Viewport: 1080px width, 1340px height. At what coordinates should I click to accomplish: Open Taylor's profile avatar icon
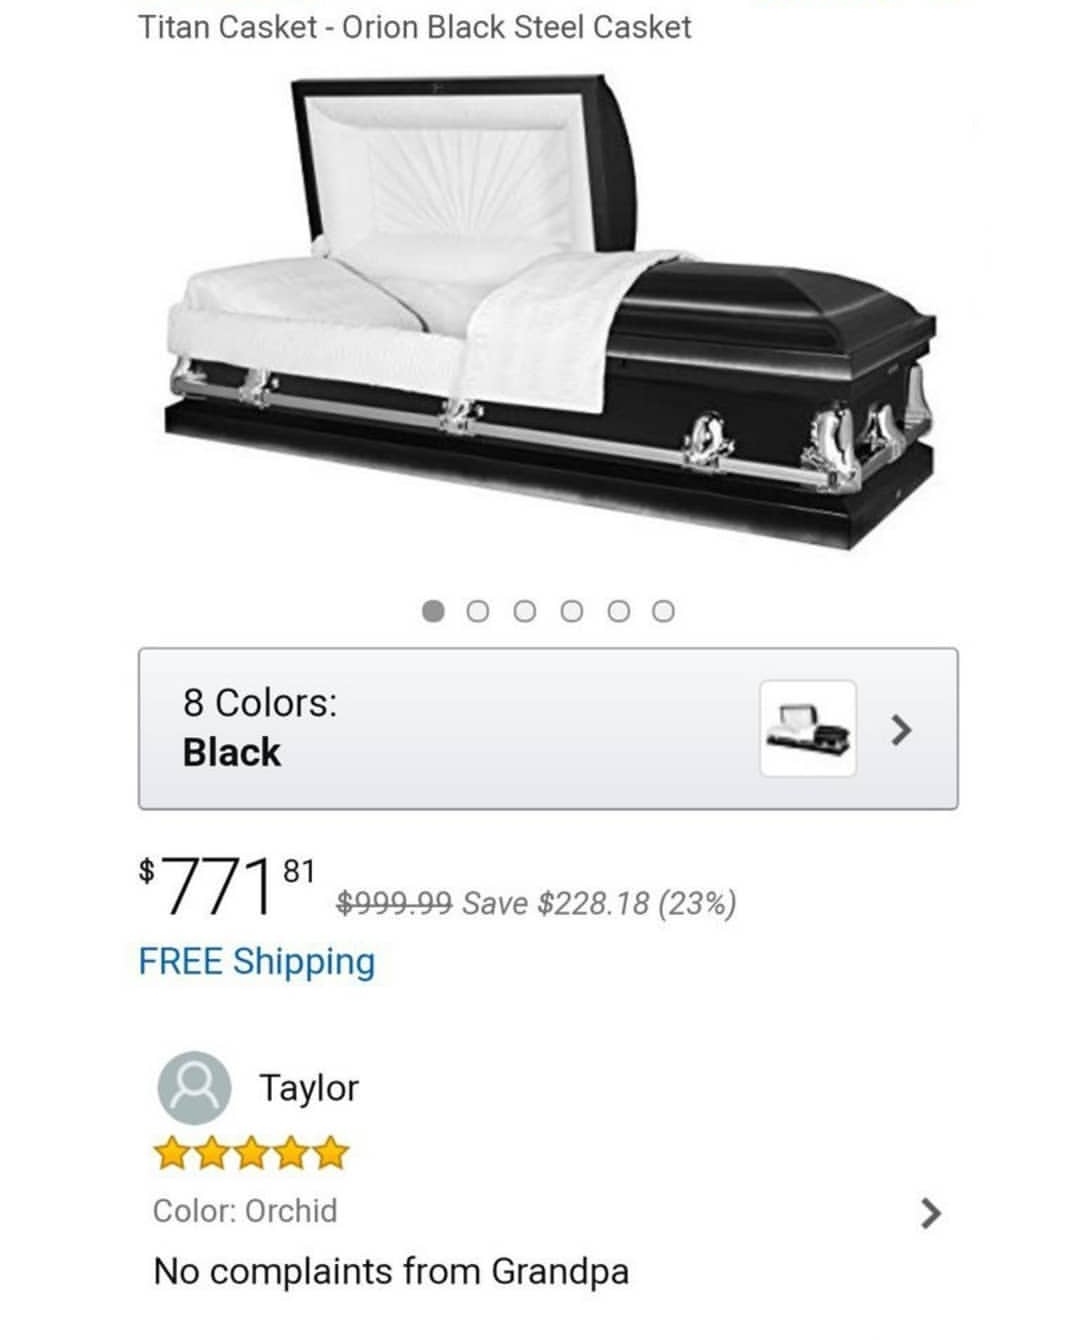point(194,1088)
